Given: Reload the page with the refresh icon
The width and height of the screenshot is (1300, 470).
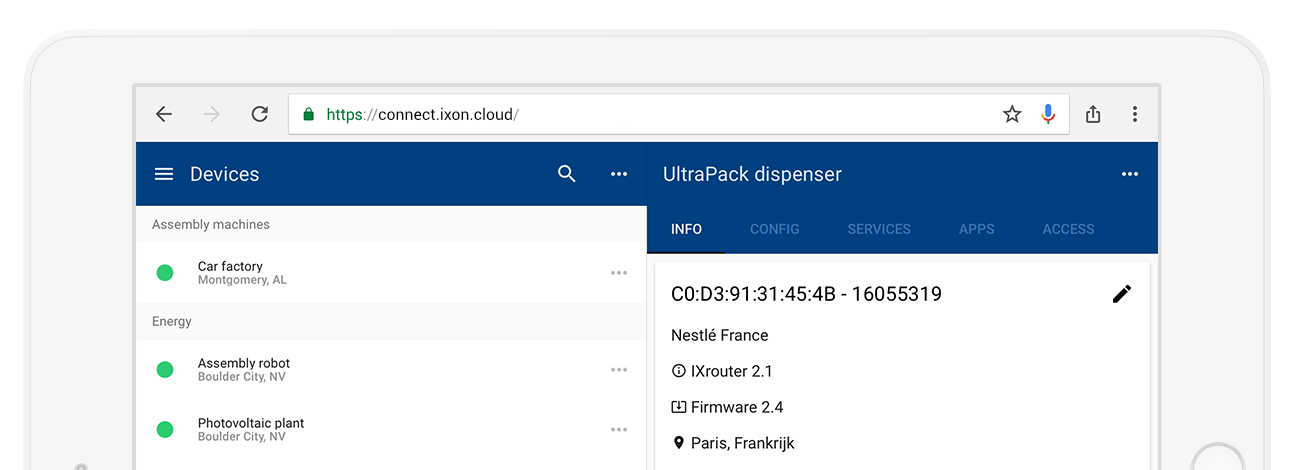Looking at the screenshot, I should pyautogui.click(x=260, y=114).
